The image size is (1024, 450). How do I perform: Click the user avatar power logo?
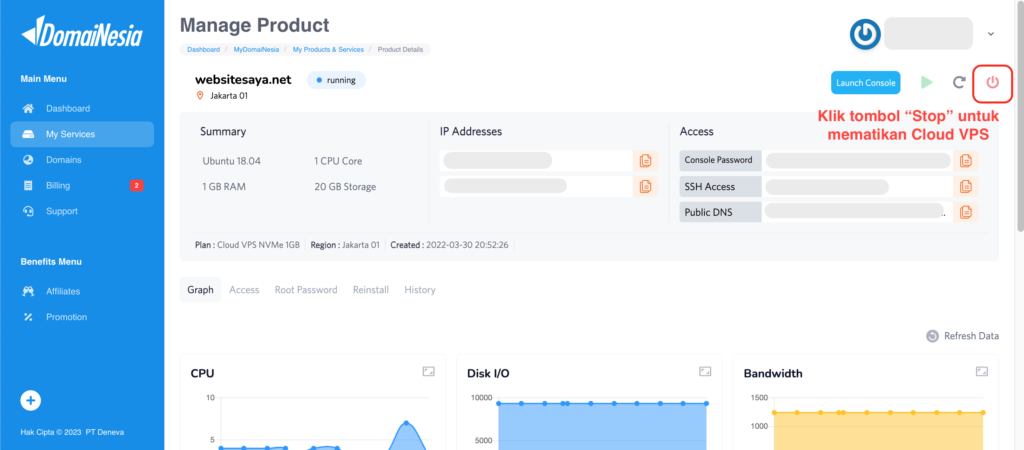point(865,34)
